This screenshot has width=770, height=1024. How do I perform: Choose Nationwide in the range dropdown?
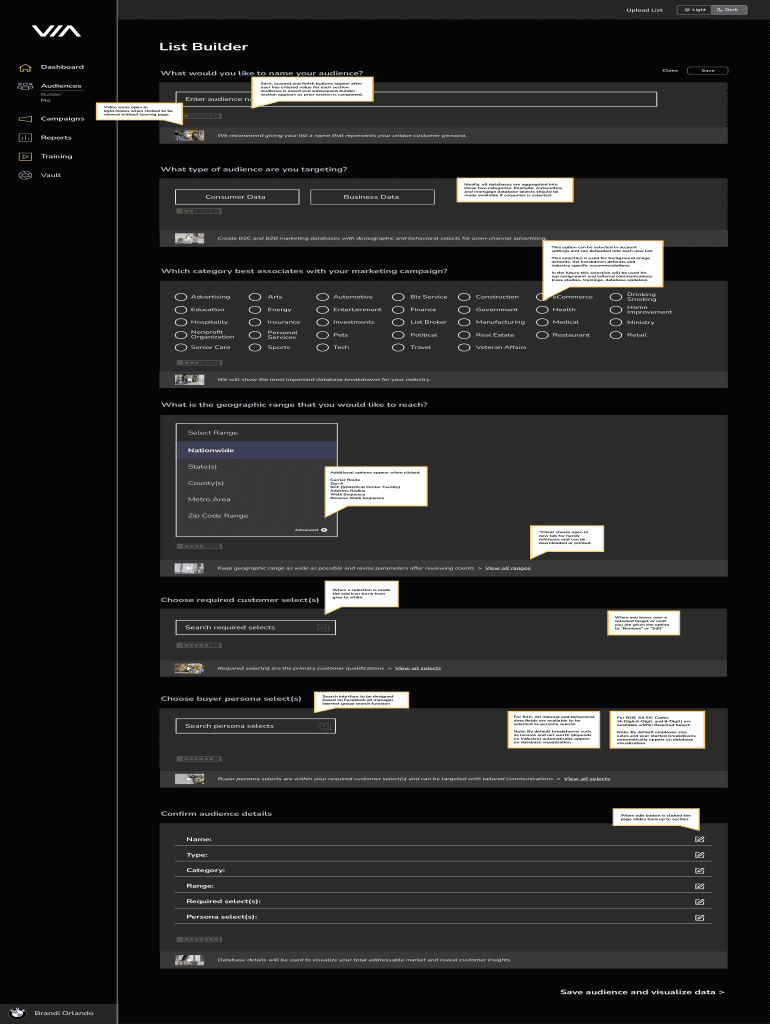211,451
